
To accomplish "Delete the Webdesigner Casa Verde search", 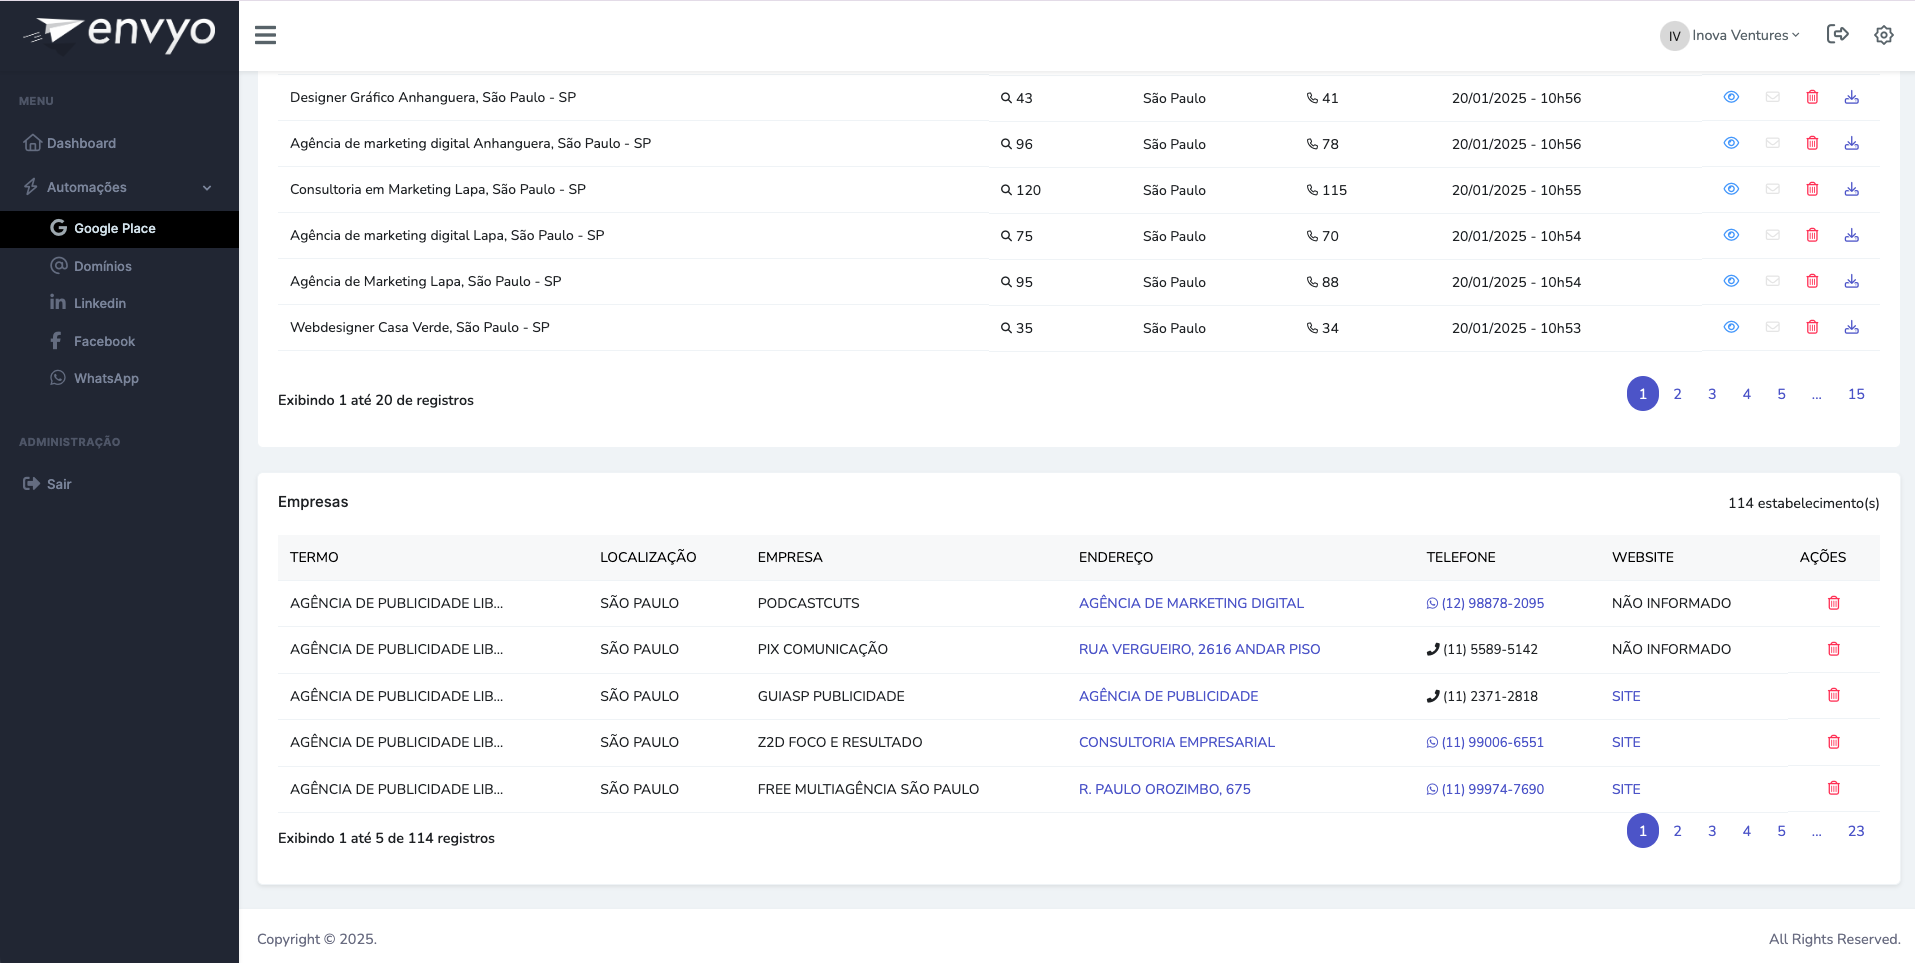I will [1812, 327].
